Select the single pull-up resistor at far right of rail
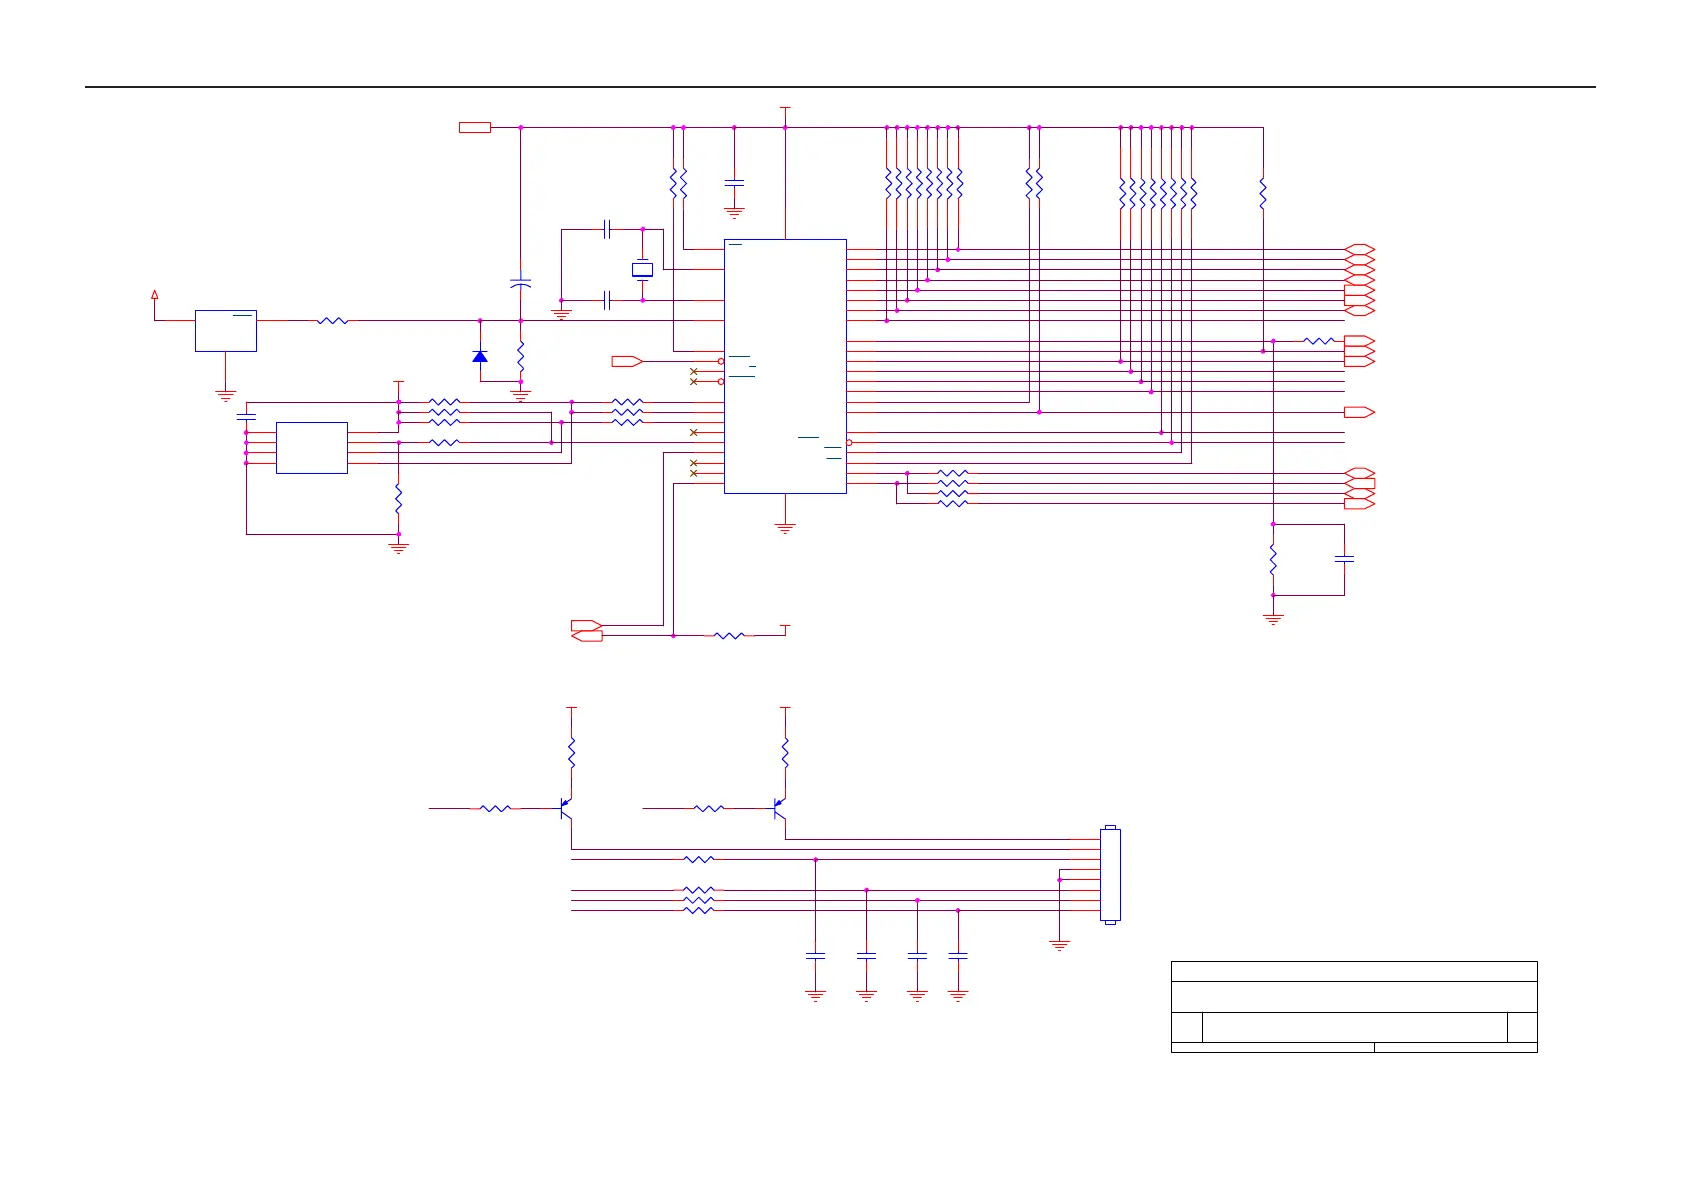Screen dimensions: 1684x1190 pos(1263,192)
